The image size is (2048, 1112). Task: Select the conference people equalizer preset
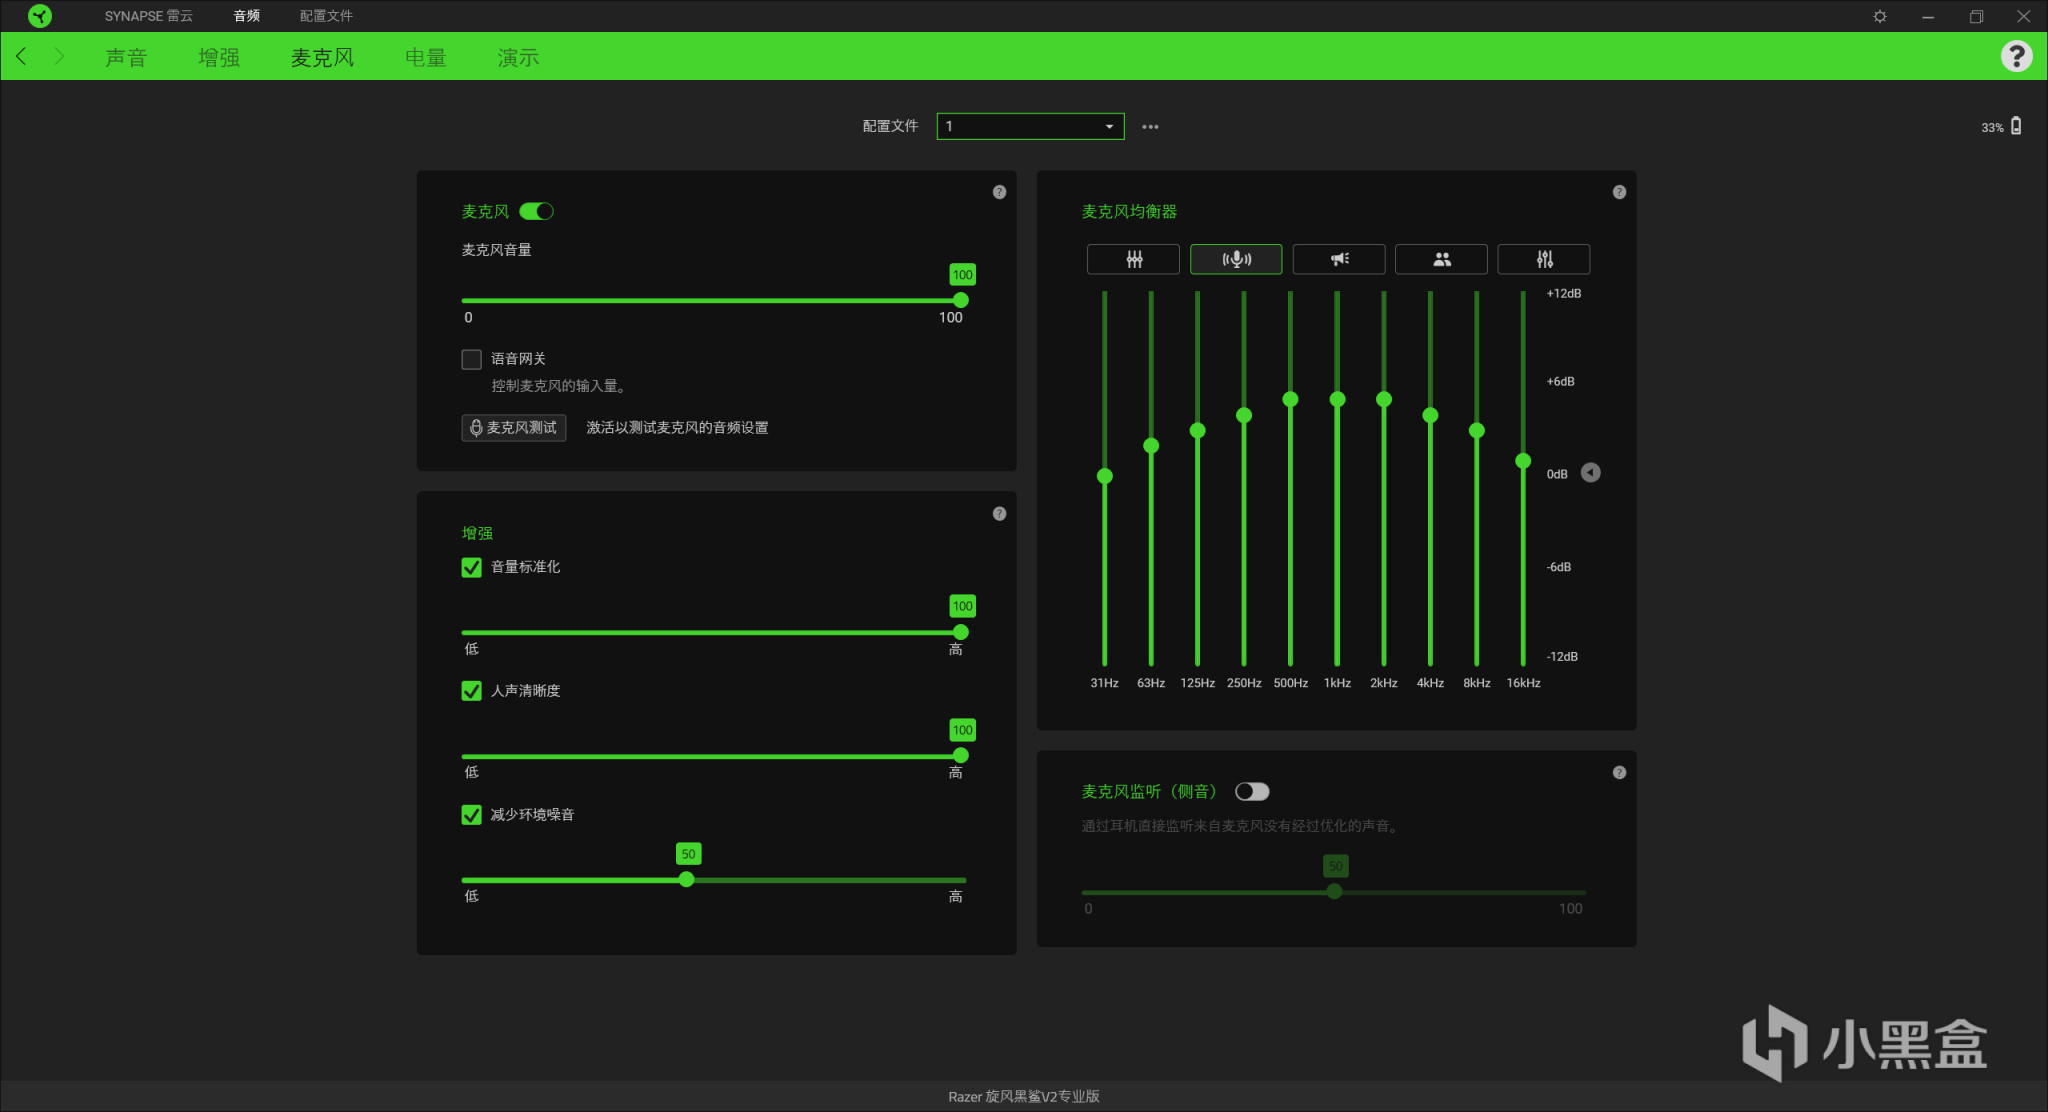1441,259
